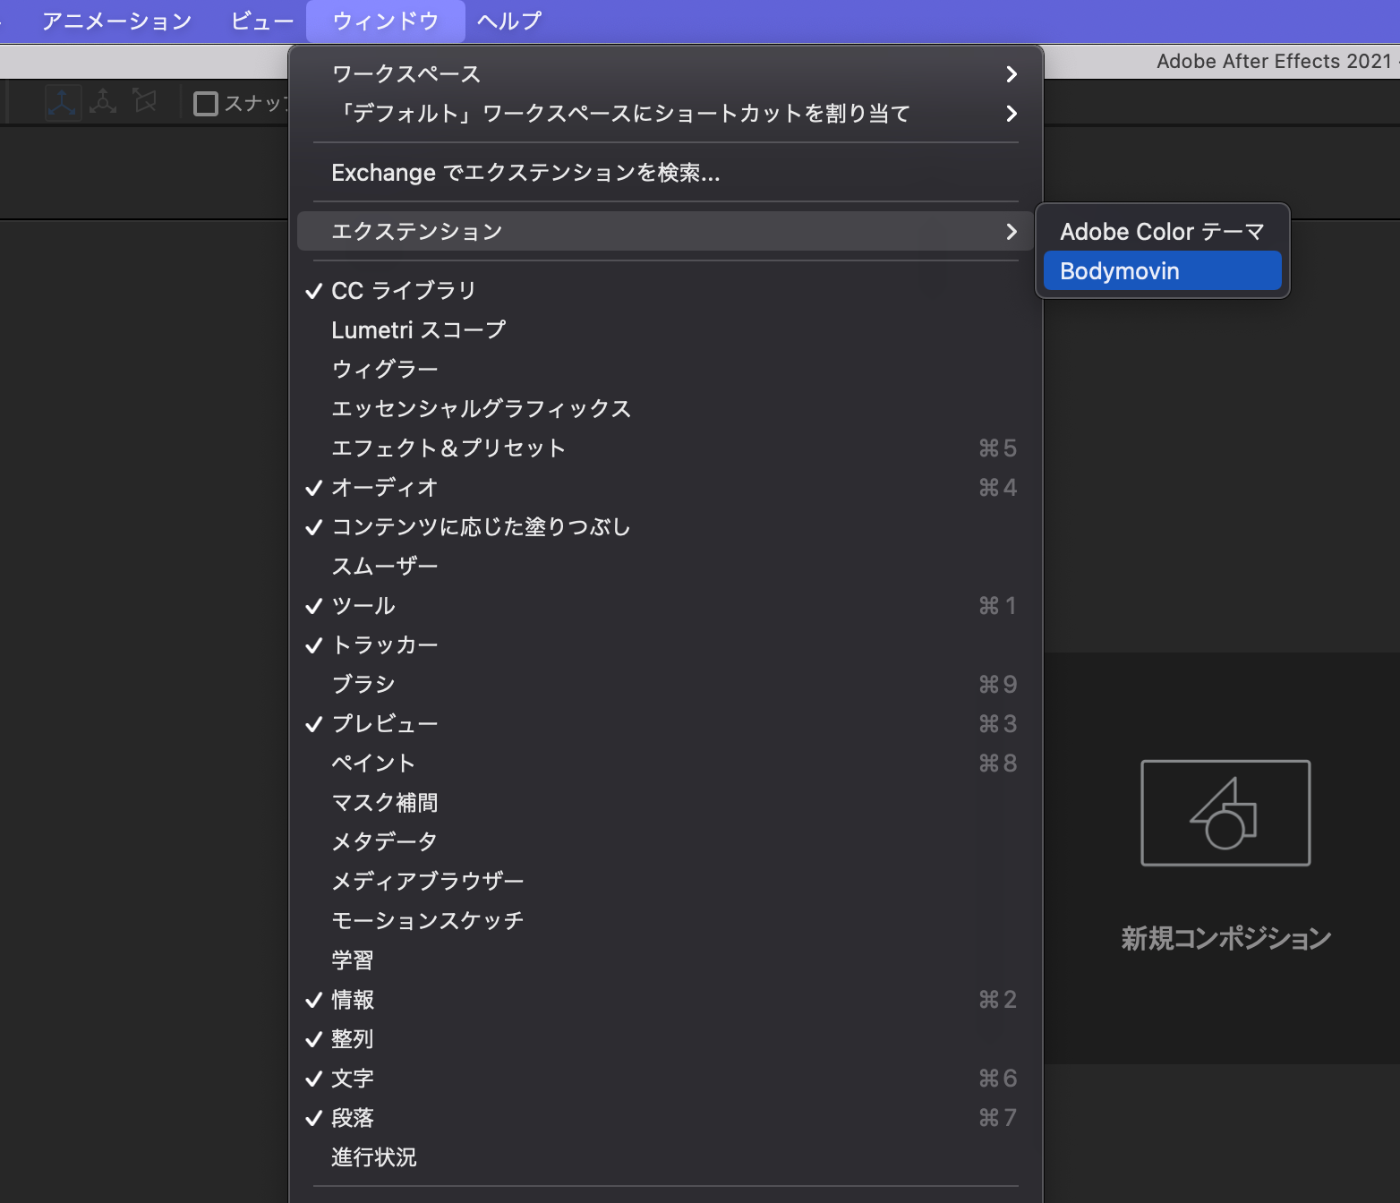This screenshot has height=1203, width=1400.
Task: Open モーションスケッチ panel
Action: tap(666, 921)
